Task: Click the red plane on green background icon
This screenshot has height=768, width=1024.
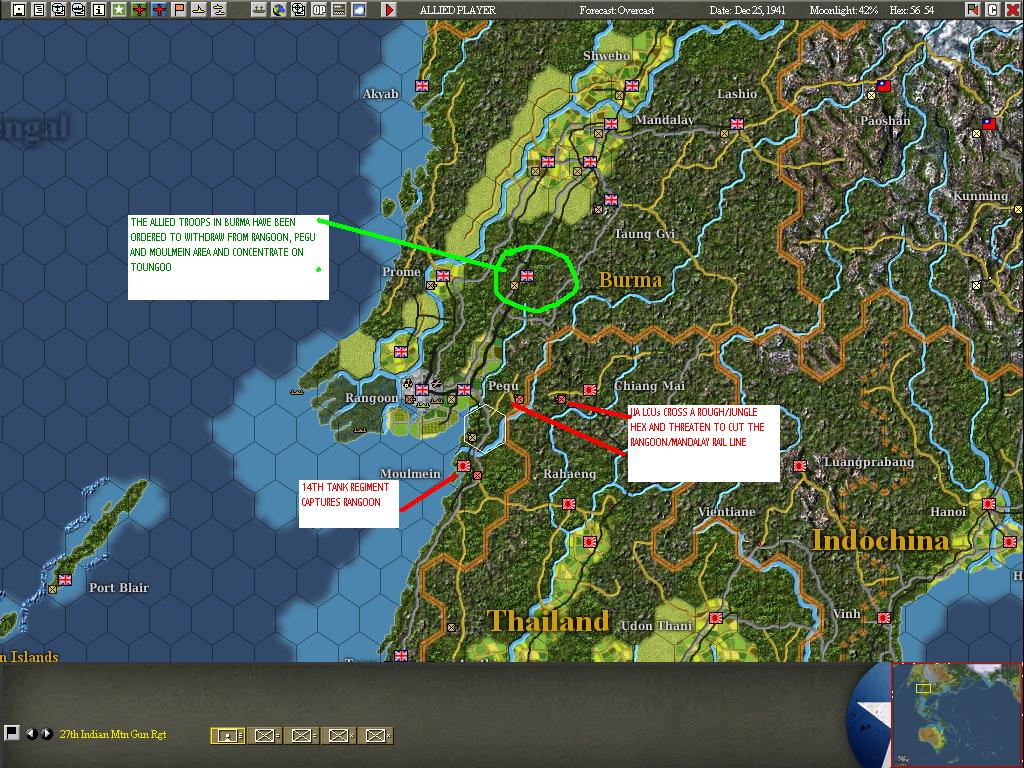Action: pyautogui.click(x=138, y=10)
